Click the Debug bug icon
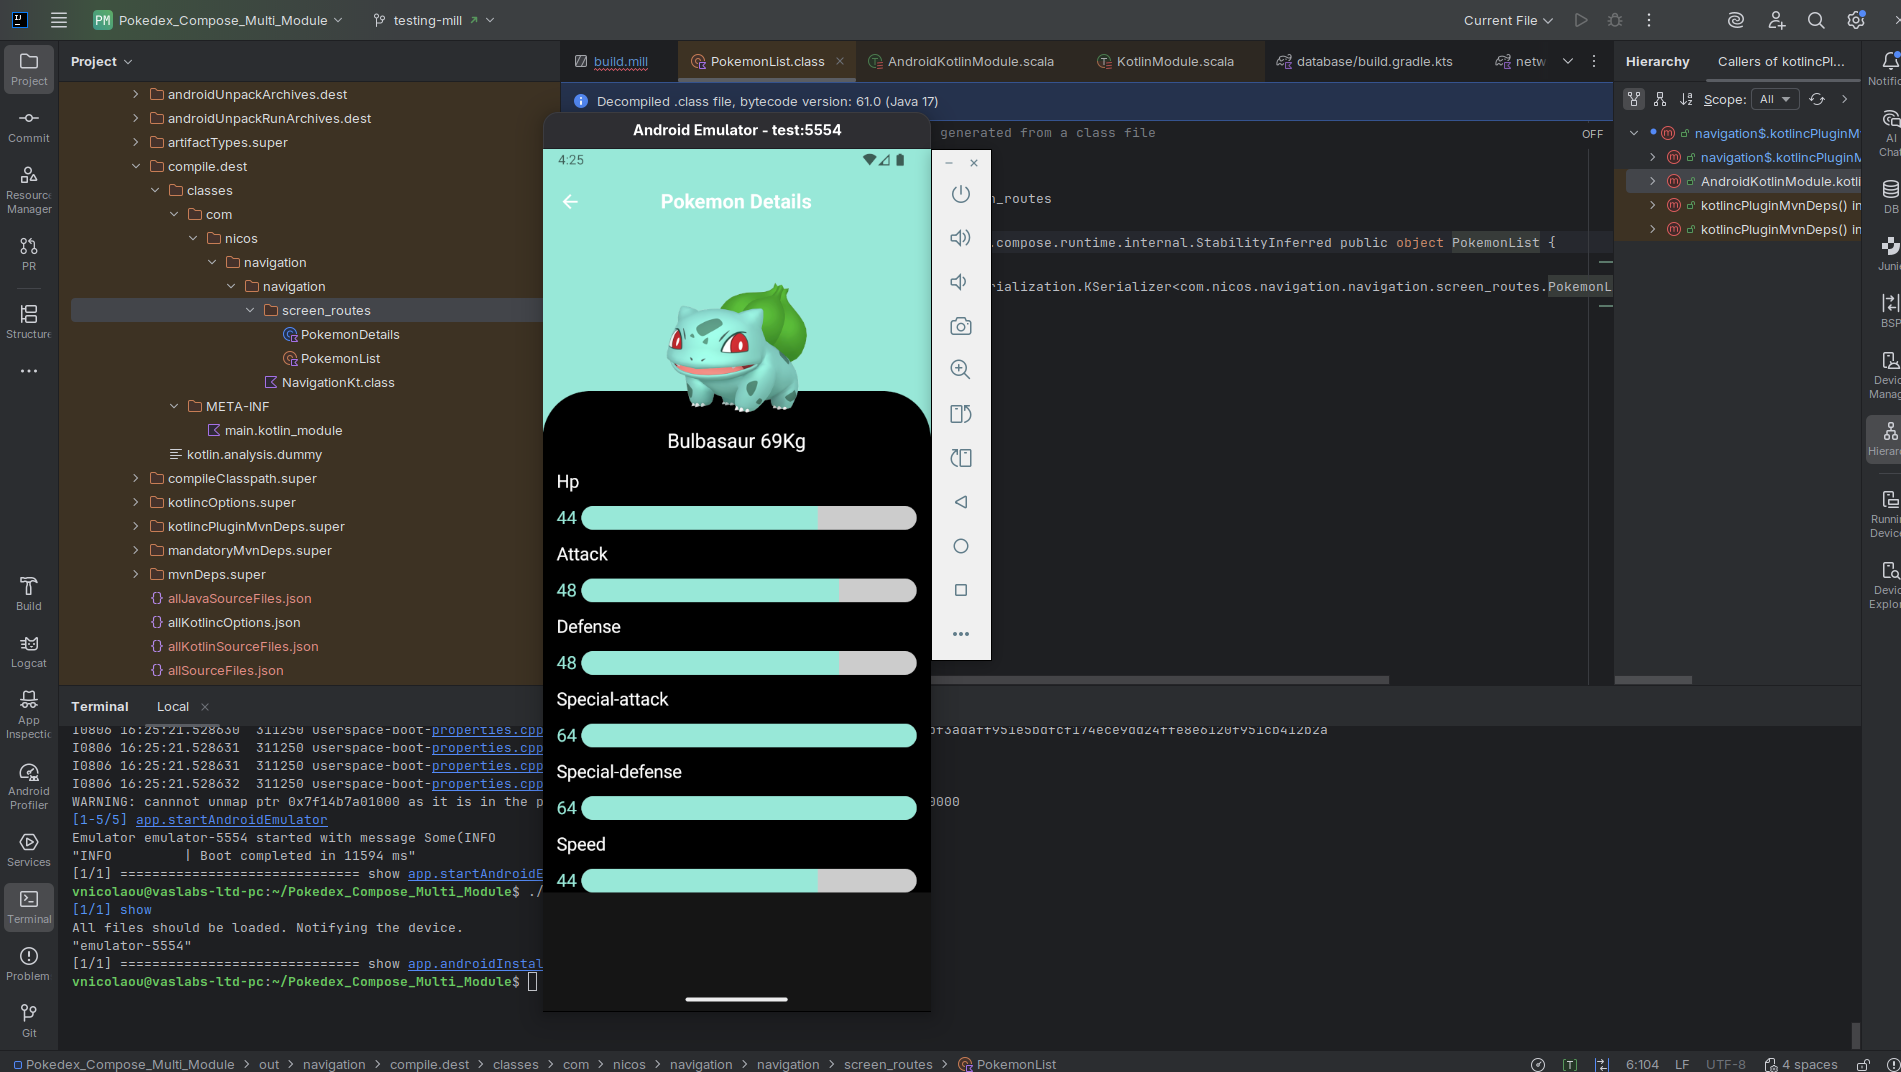 [1615, 20]
